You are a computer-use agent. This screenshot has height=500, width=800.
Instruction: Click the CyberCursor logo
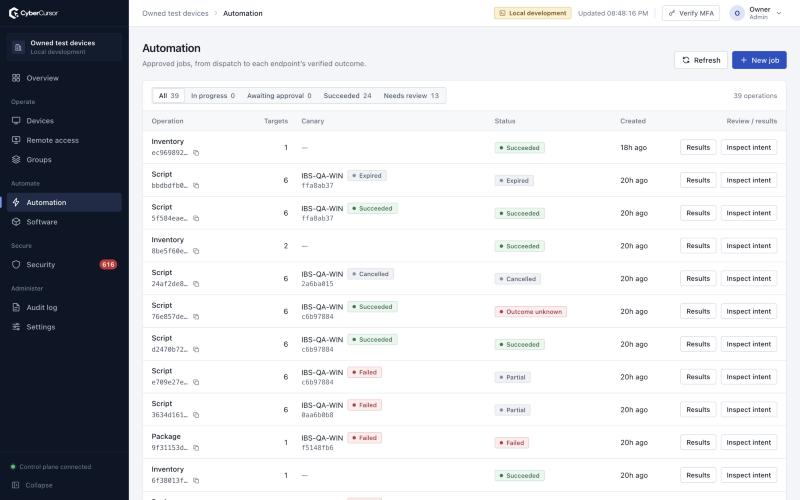(x=33, y=13)
